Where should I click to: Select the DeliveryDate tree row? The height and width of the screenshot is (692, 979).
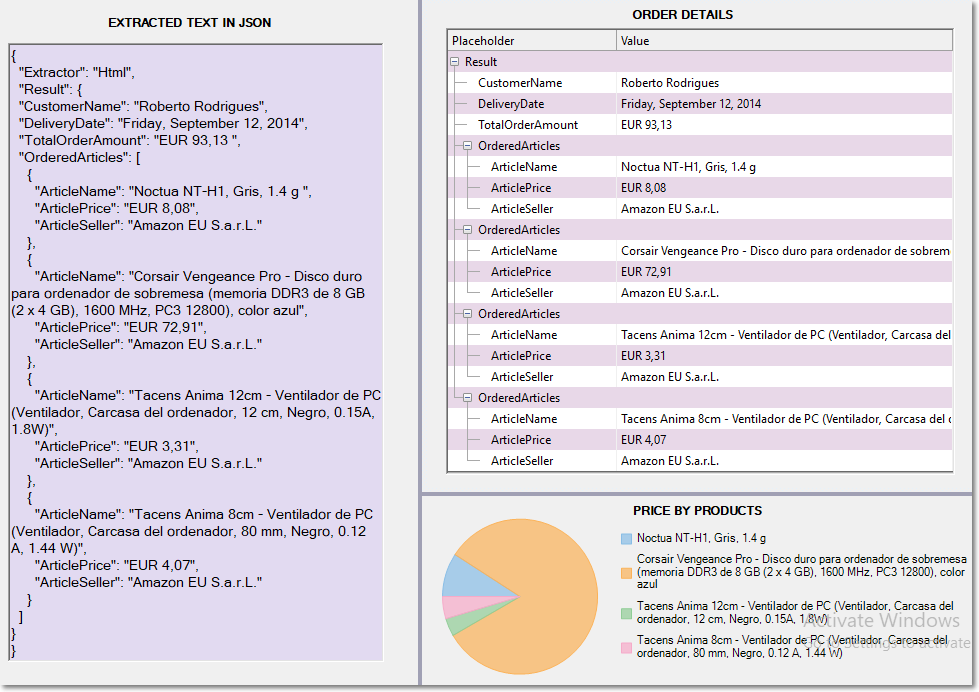coord(511,104)
